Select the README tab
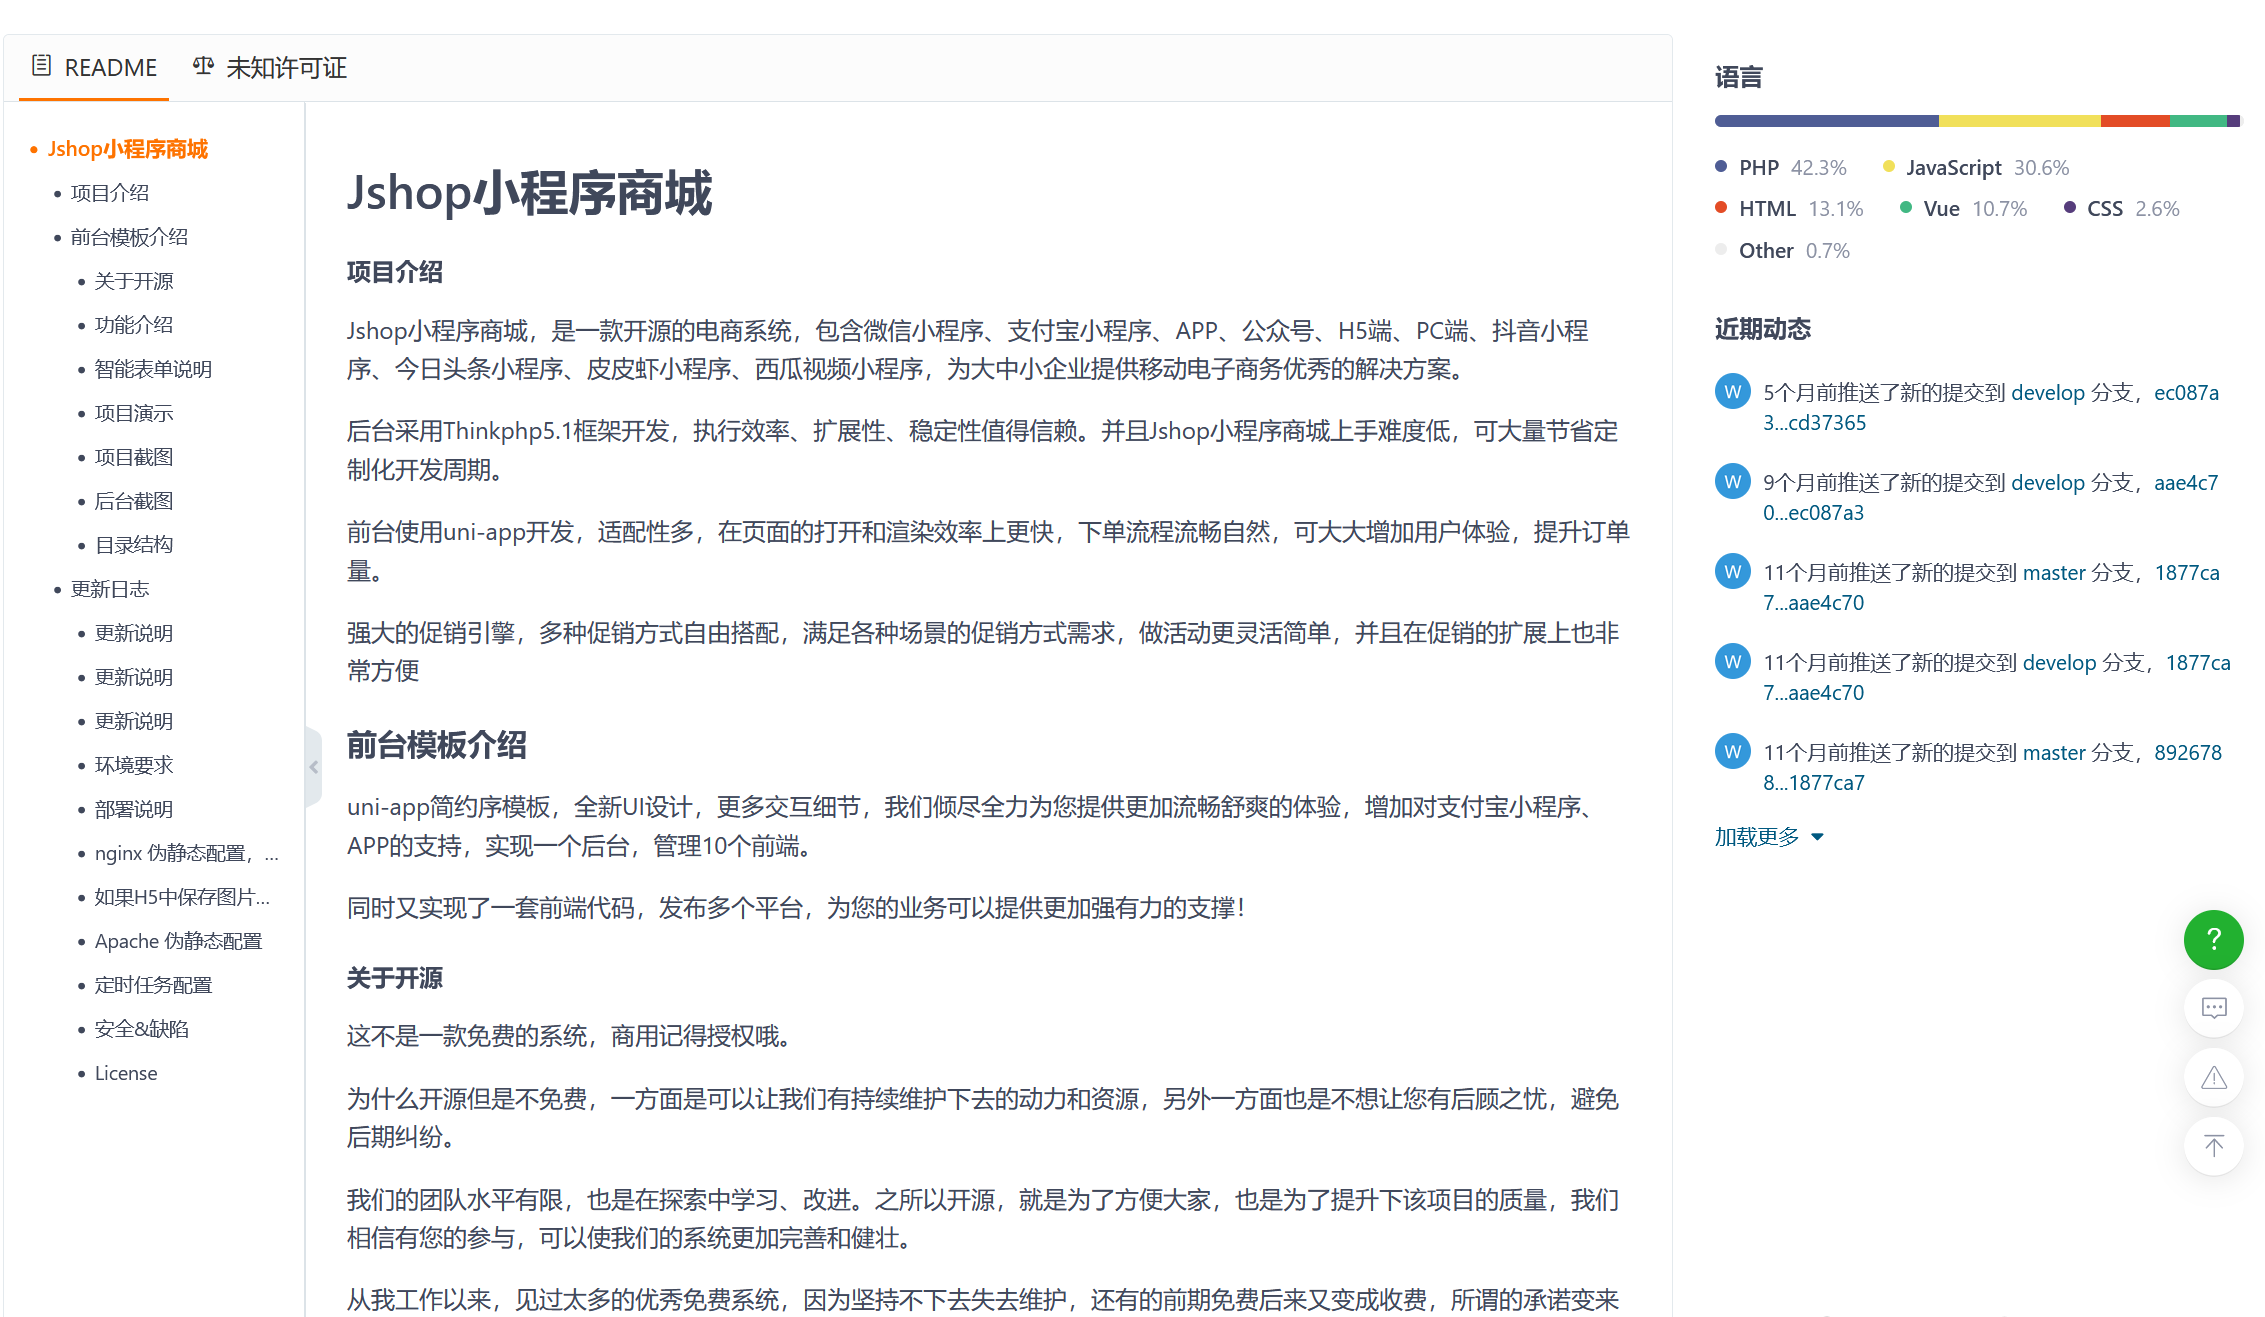Image resolution: width=2265 pixels, height=1317 pixels. pos(110,67)
